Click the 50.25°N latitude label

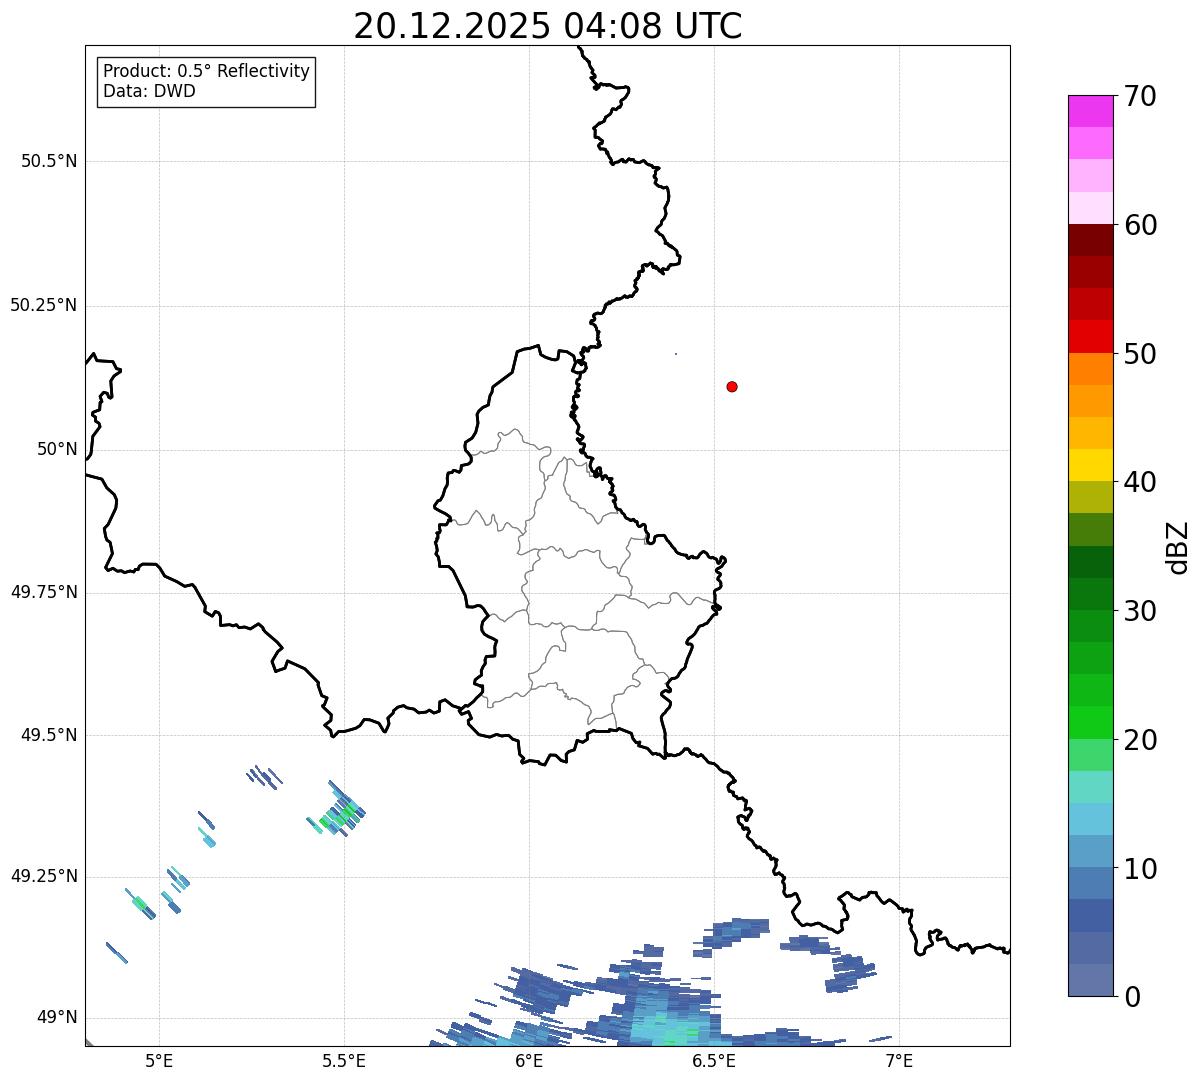point(44,305)
